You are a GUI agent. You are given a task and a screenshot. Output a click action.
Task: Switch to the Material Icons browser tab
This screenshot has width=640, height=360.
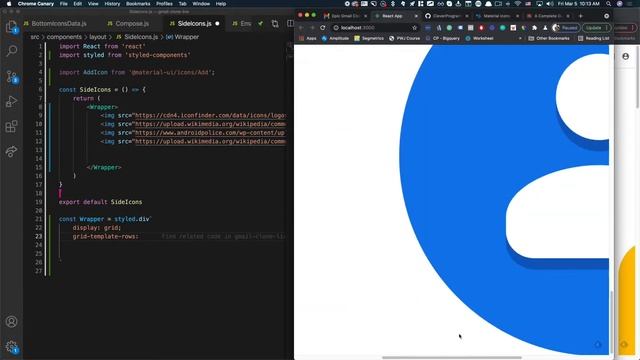[x=497, y=16]
